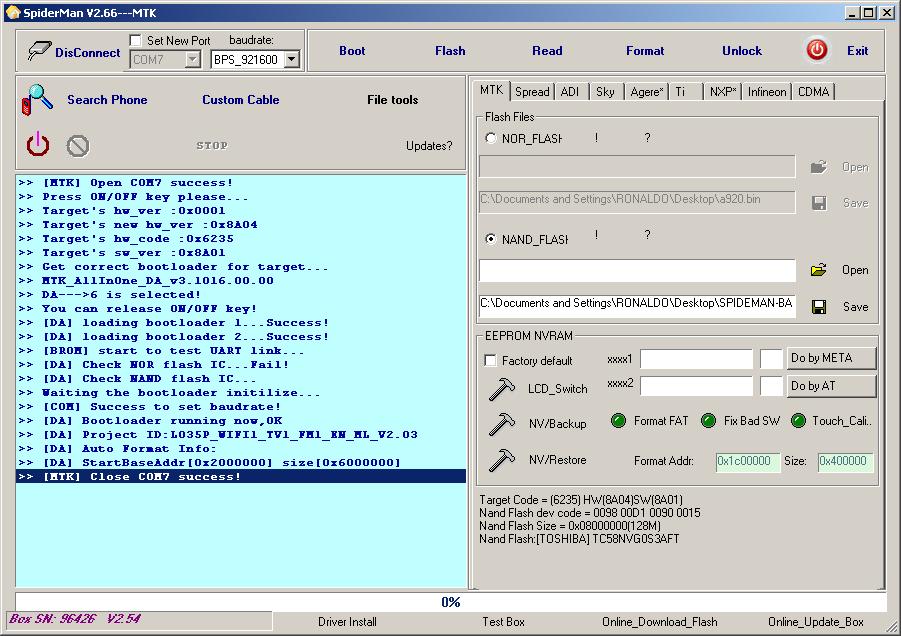Click the xxxx1 input field
The height and width of the screenshot is (636, 901).
point(696,359)
